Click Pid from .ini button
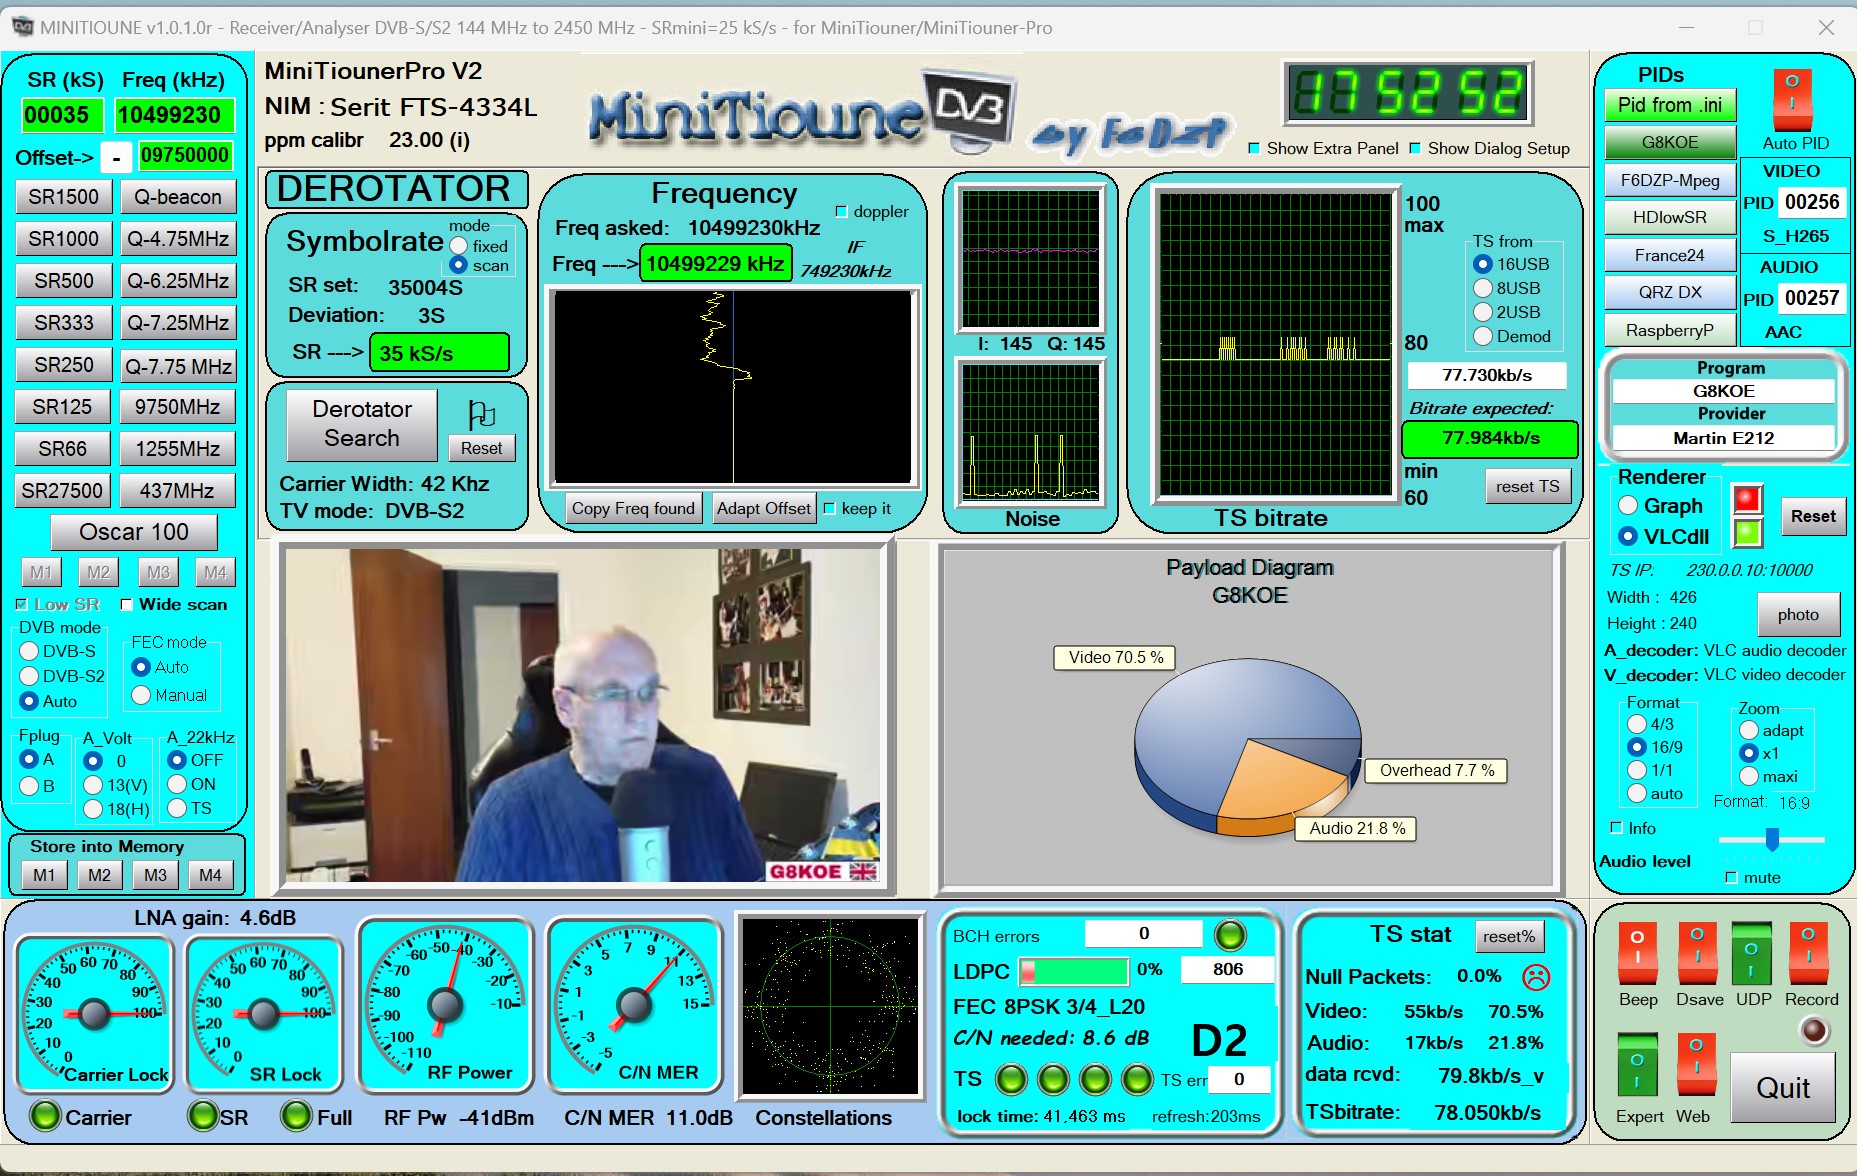This screenshot has height=1176, width=1857. (1670, 105)
